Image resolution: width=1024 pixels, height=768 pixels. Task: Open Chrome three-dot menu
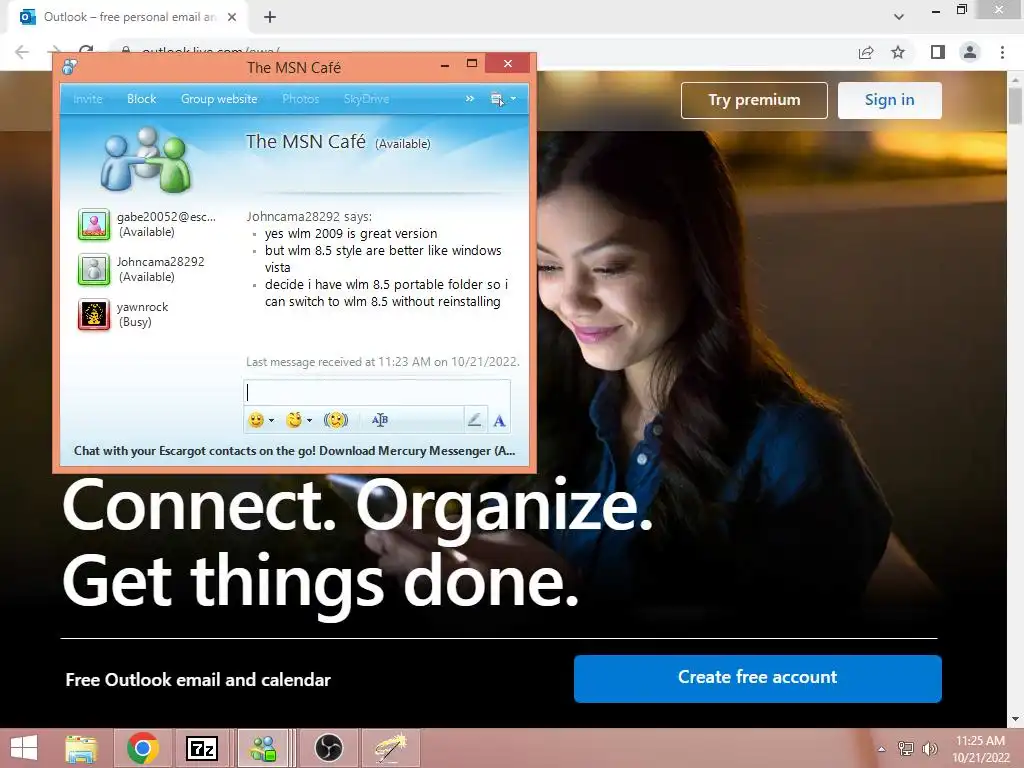1002,52
